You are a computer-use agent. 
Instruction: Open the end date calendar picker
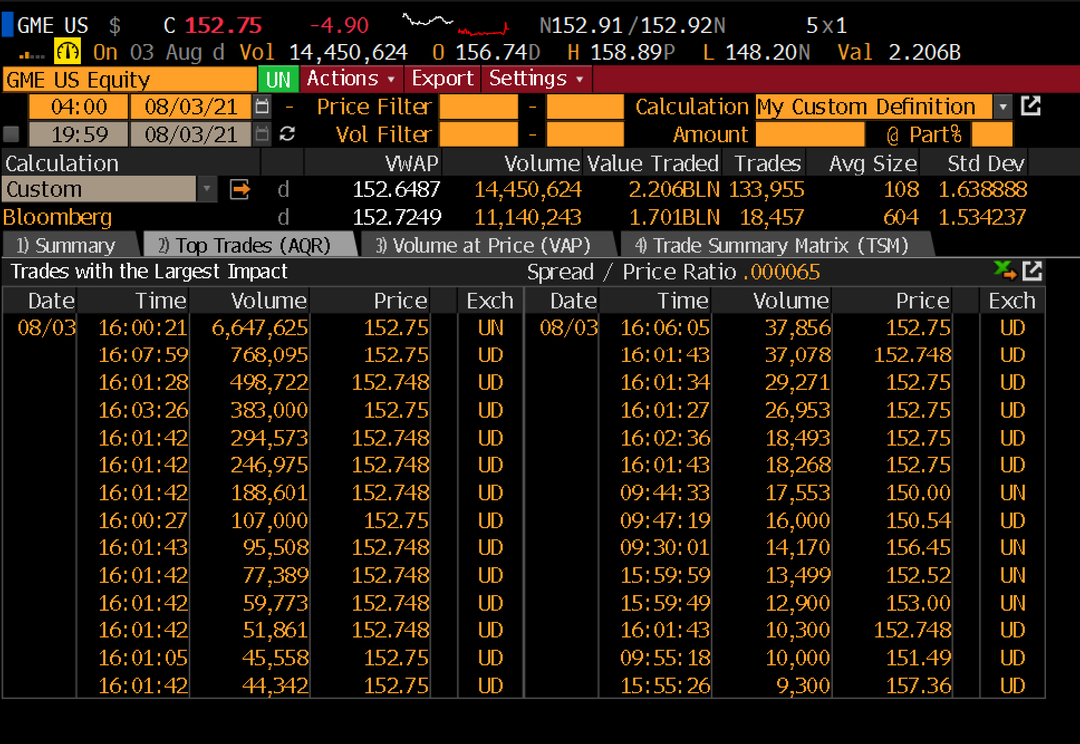[x=262, y=134]
